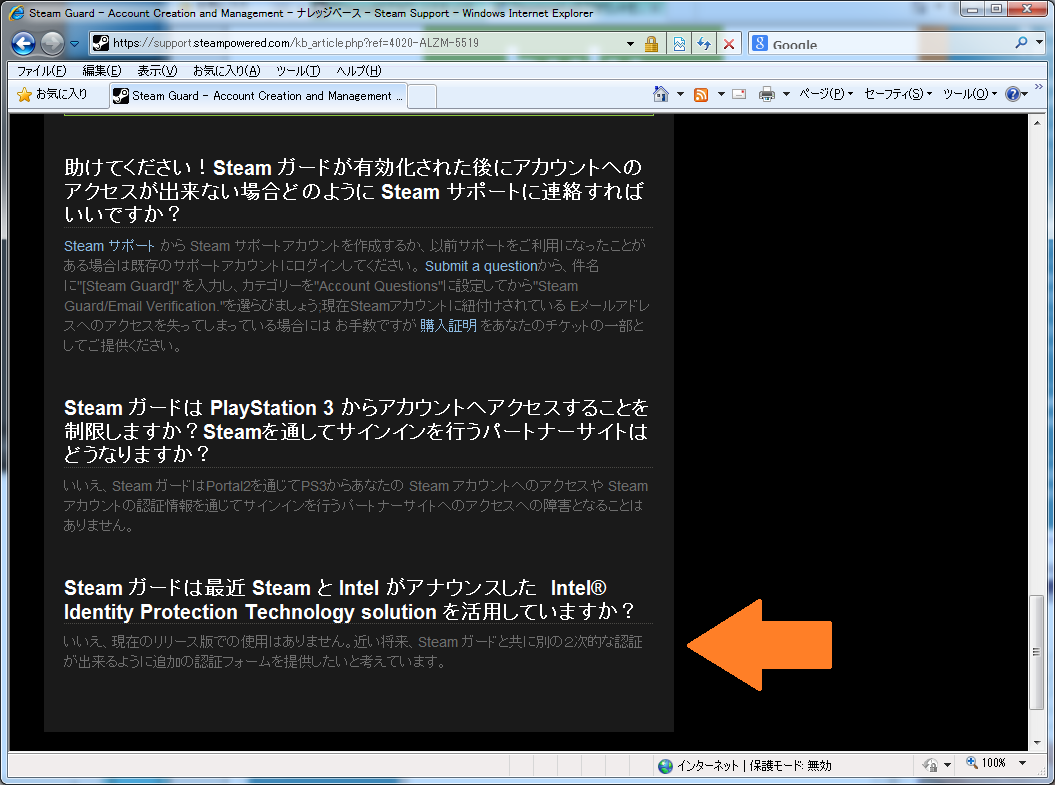Click the Internet Explorer icon in title bar
1055x785 pixels.
(16, 13)
